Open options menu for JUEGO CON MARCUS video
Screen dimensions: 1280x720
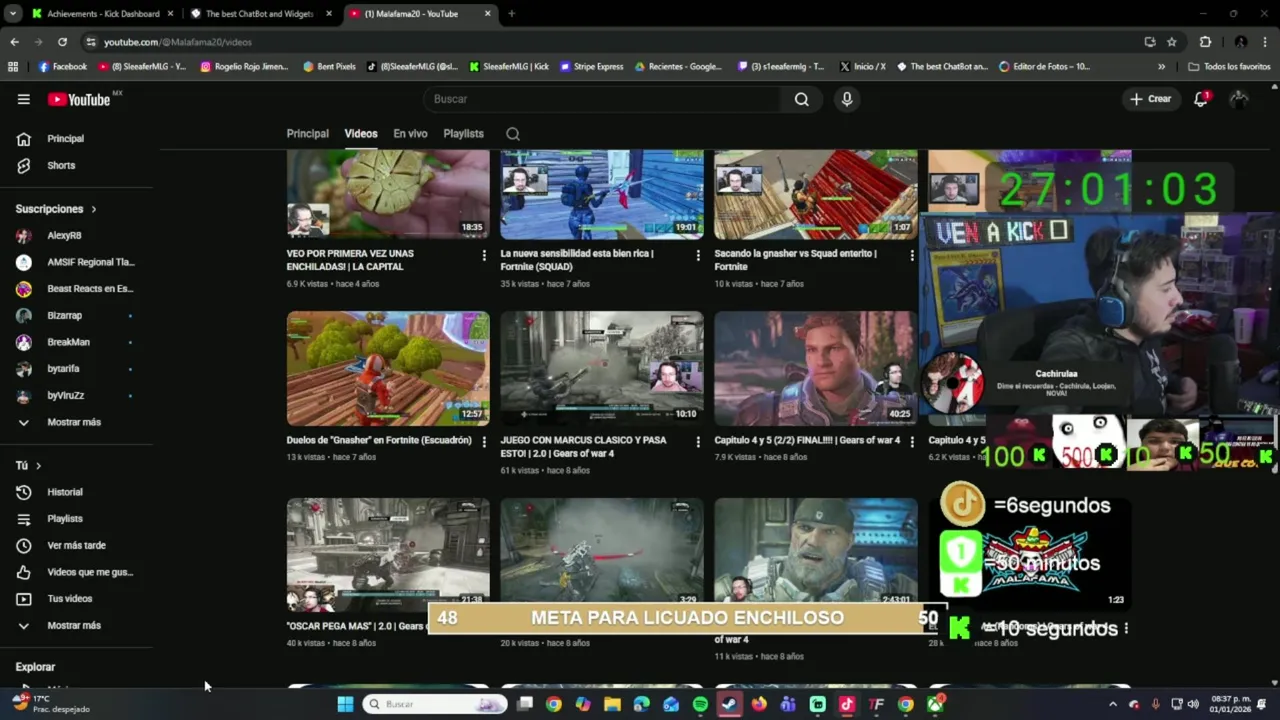(x=698, y=442)
